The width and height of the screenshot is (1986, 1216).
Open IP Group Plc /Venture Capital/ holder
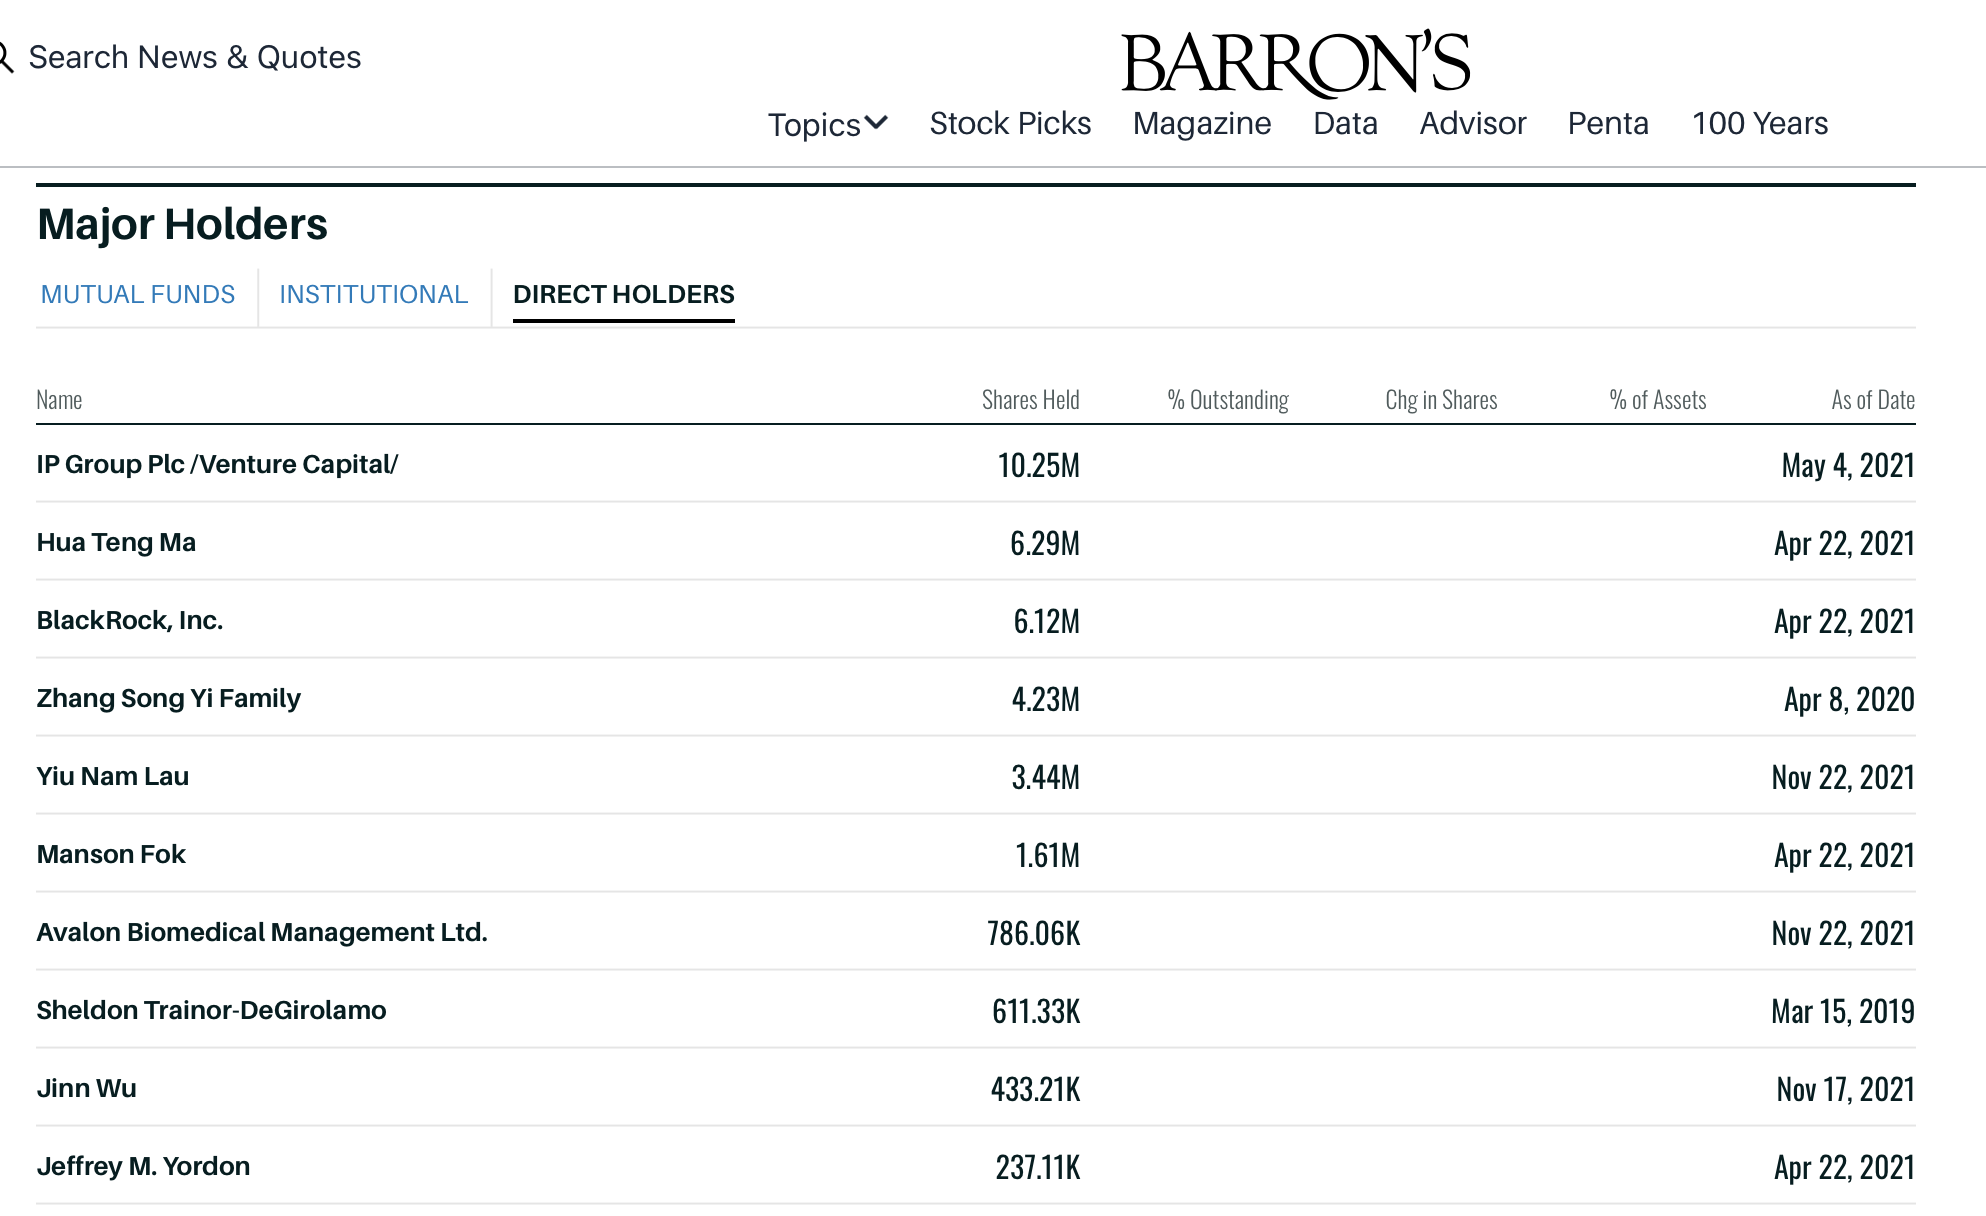217,464
